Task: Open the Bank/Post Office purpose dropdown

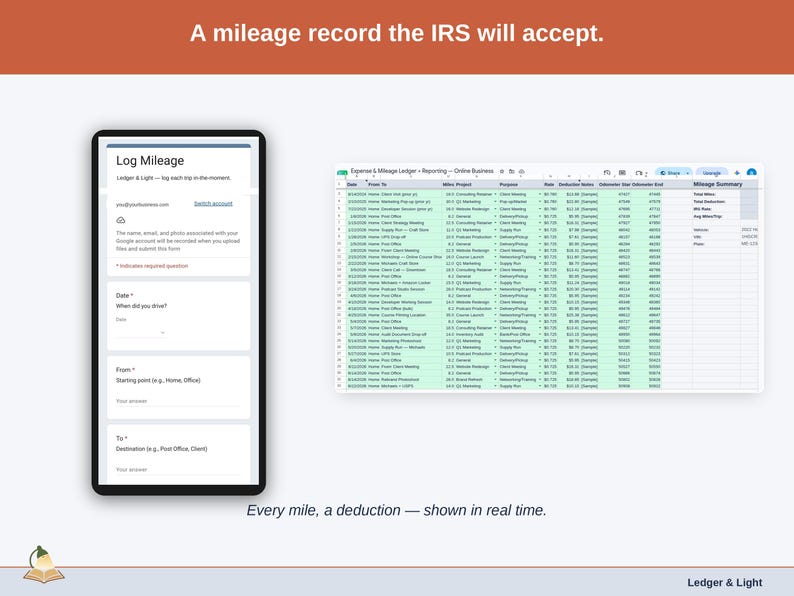Action: pos(540,334)
